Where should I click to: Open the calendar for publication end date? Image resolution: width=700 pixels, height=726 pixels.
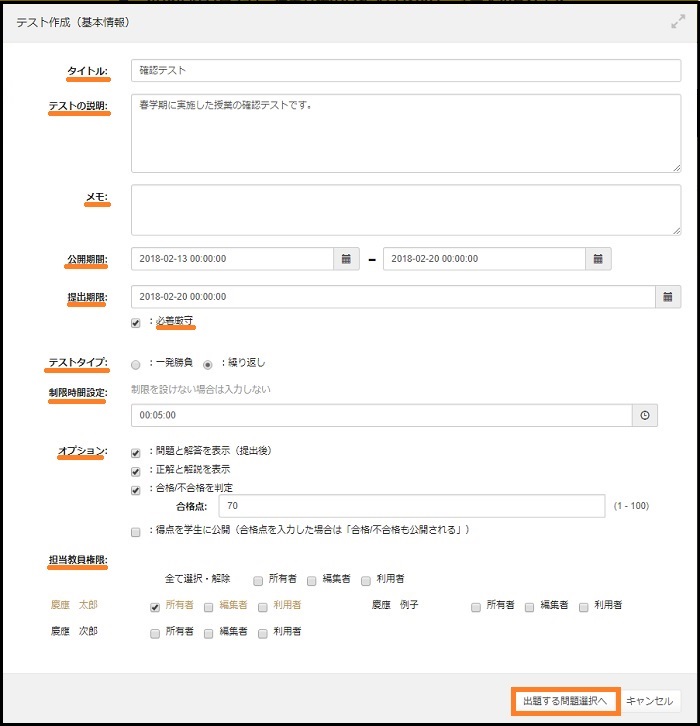pos(598,259)
